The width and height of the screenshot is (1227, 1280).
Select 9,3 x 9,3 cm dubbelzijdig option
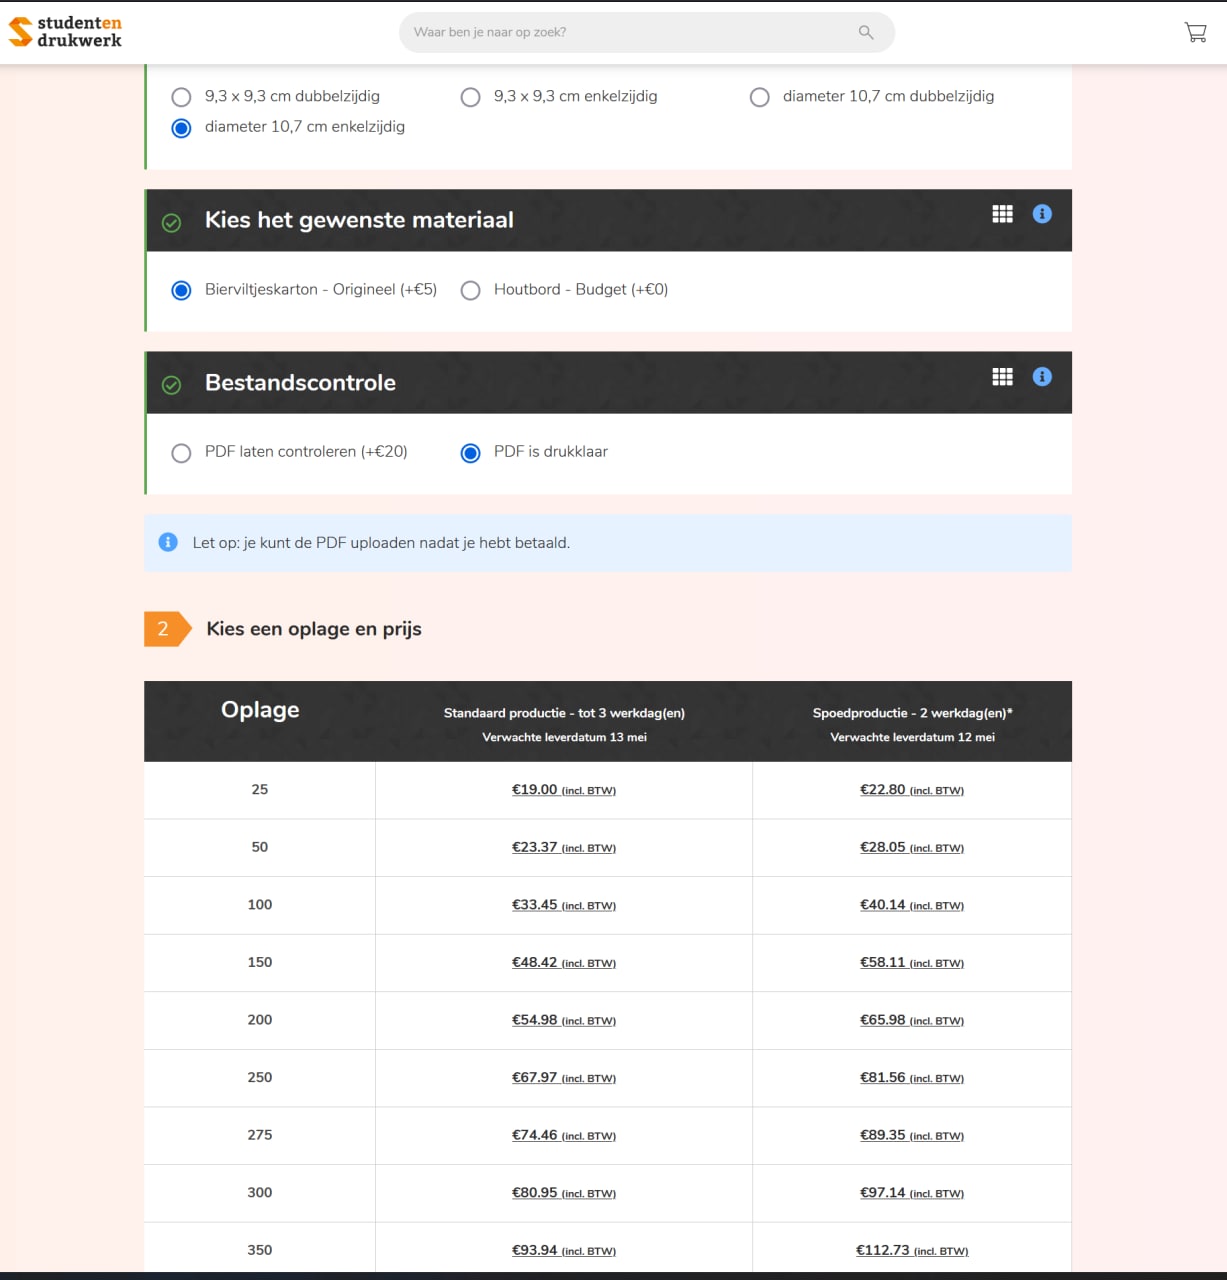pos(181,97)
